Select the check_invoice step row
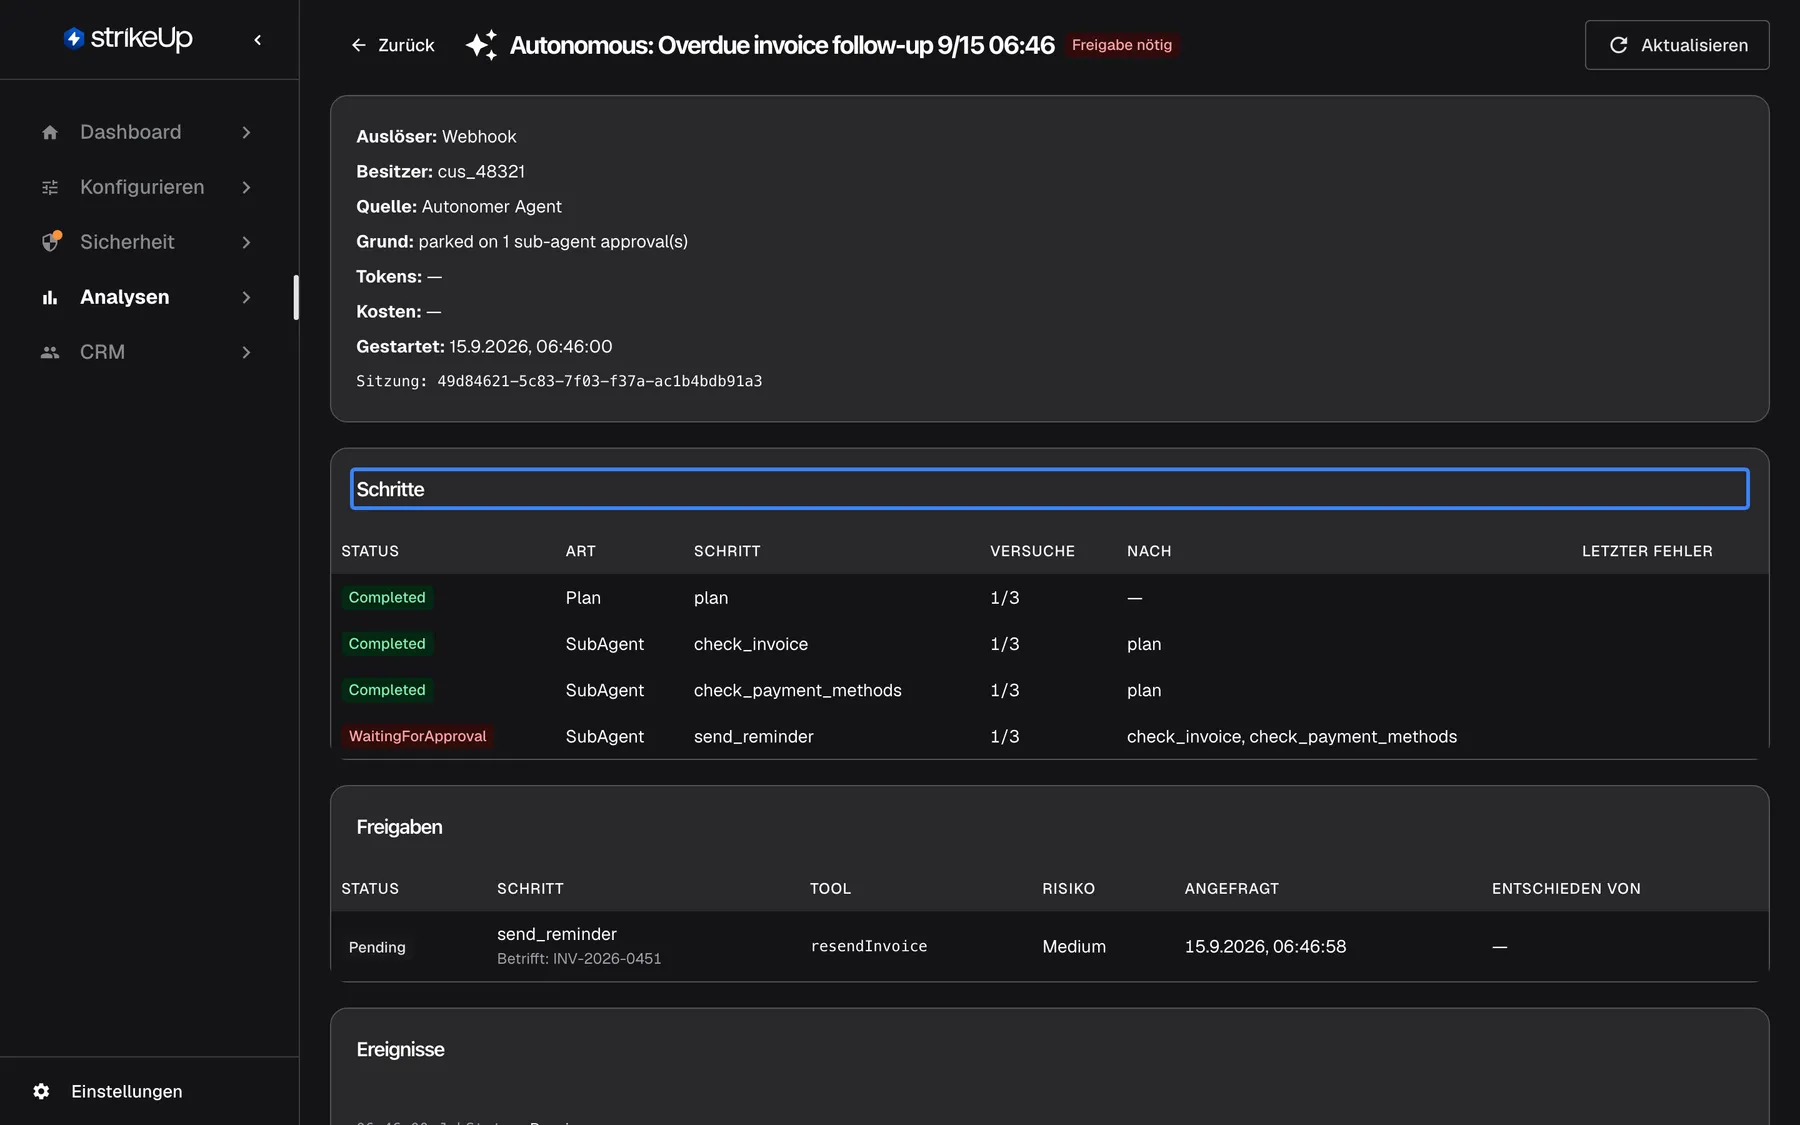This screenshot has width=1800, height=1125. tap(1049, 644)
